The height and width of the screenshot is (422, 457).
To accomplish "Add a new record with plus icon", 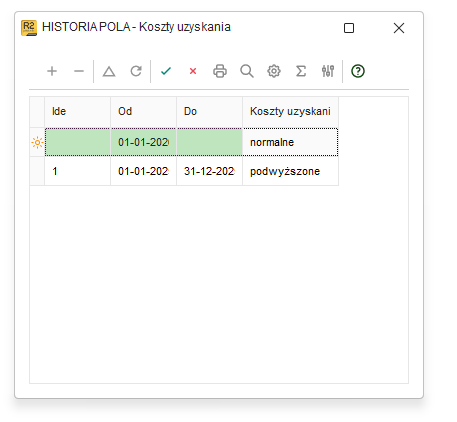I will 52,71.
